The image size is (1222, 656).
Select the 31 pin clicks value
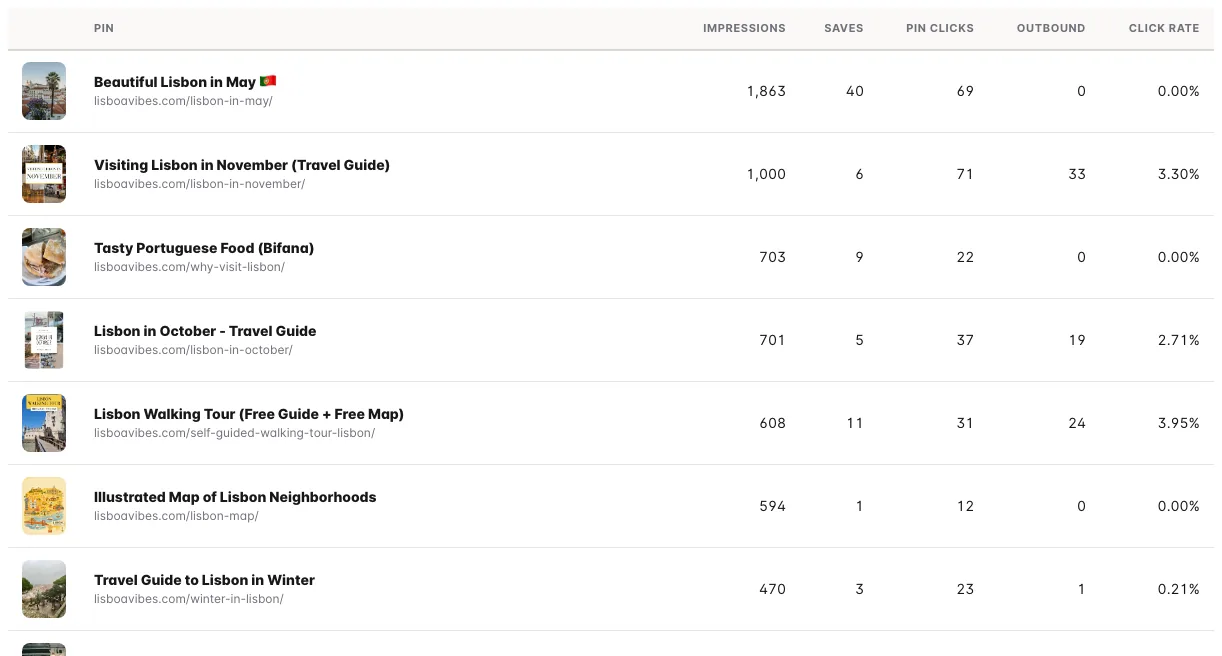click(x=965, y=423)
